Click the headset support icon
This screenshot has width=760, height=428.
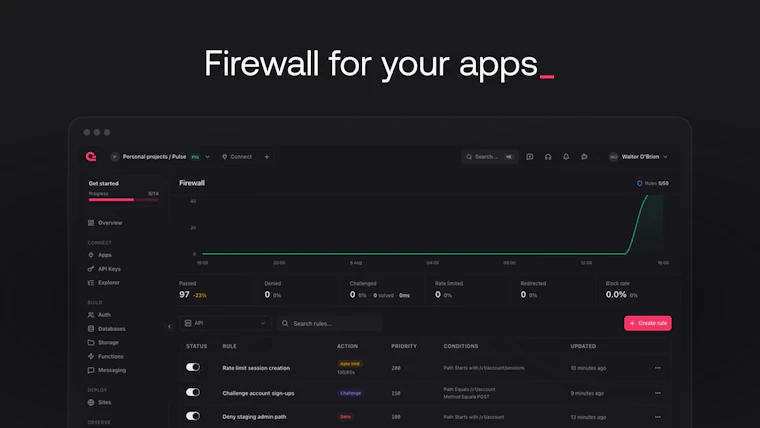(548, 157)
